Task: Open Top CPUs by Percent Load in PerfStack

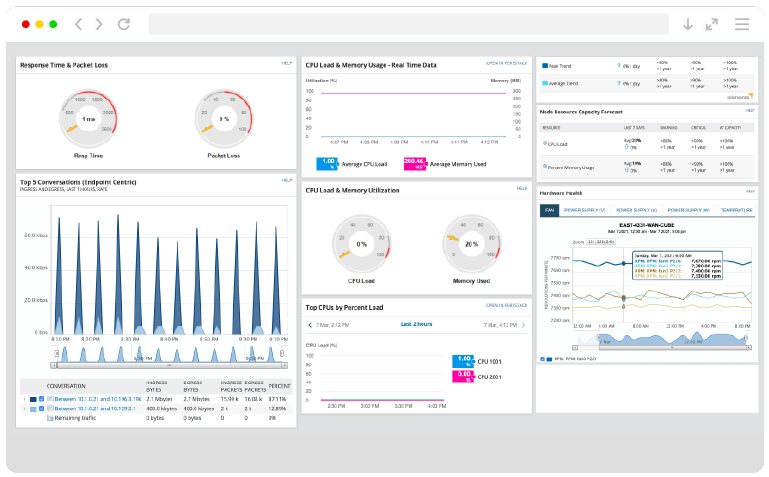Action: coord(507,305)
